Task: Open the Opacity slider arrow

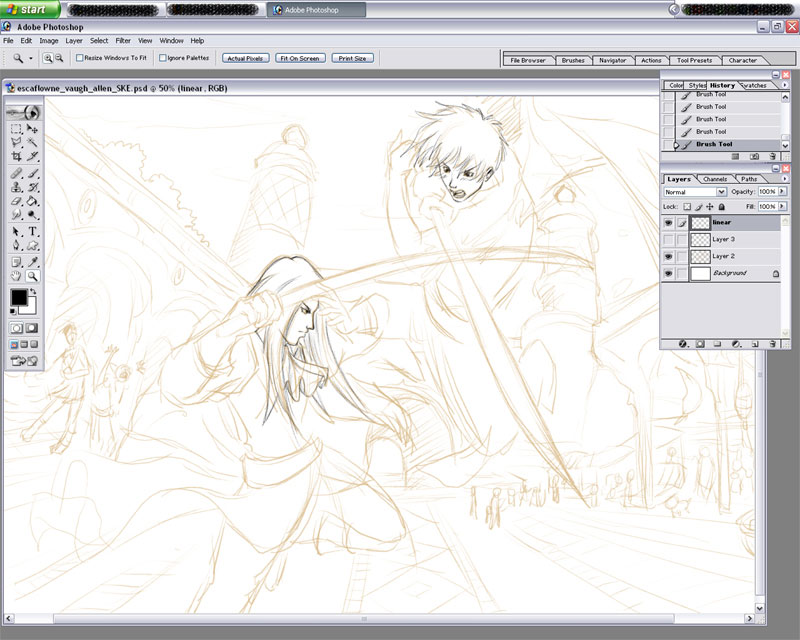Action: point(782,191)
